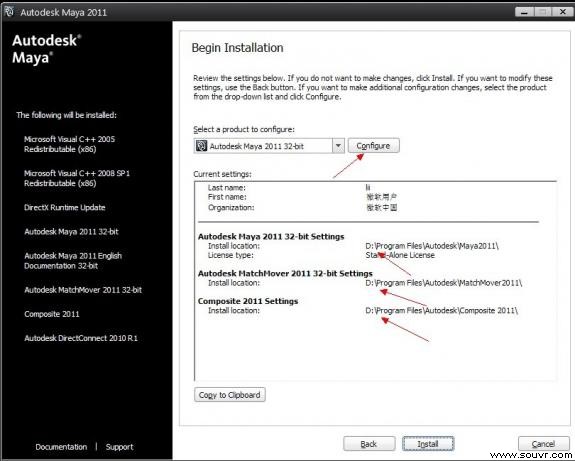Screen dimensions: 575x461
Task: Click Autodesk Maya 2011 32-bit in the sidebar list
Action: point(72,232)
